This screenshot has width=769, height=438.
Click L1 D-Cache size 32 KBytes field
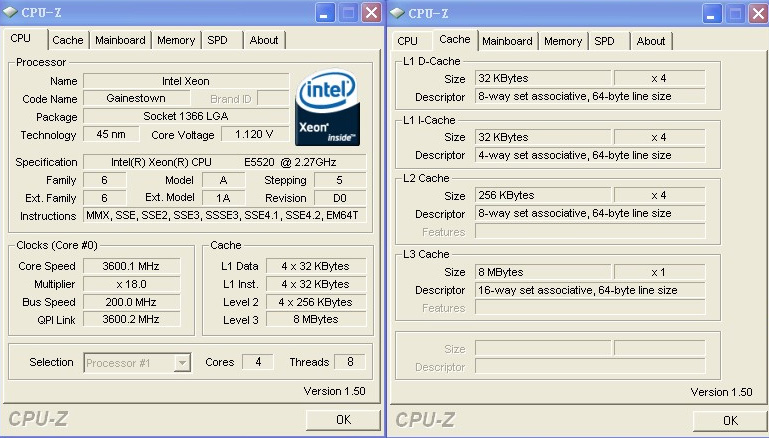[x=543, y=78]
